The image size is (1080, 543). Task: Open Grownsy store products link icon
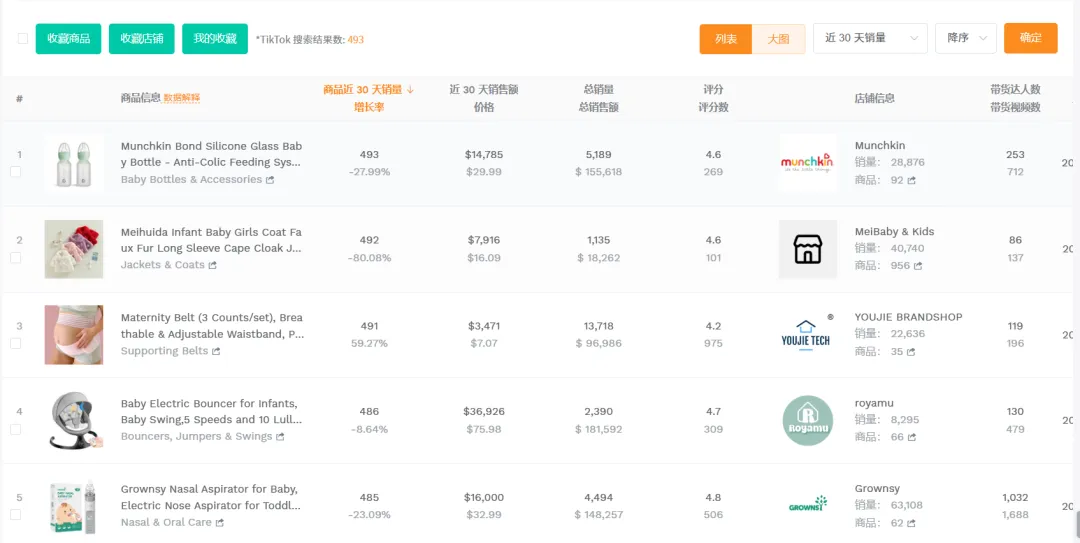pyautogui.click(x=911, y=523)
